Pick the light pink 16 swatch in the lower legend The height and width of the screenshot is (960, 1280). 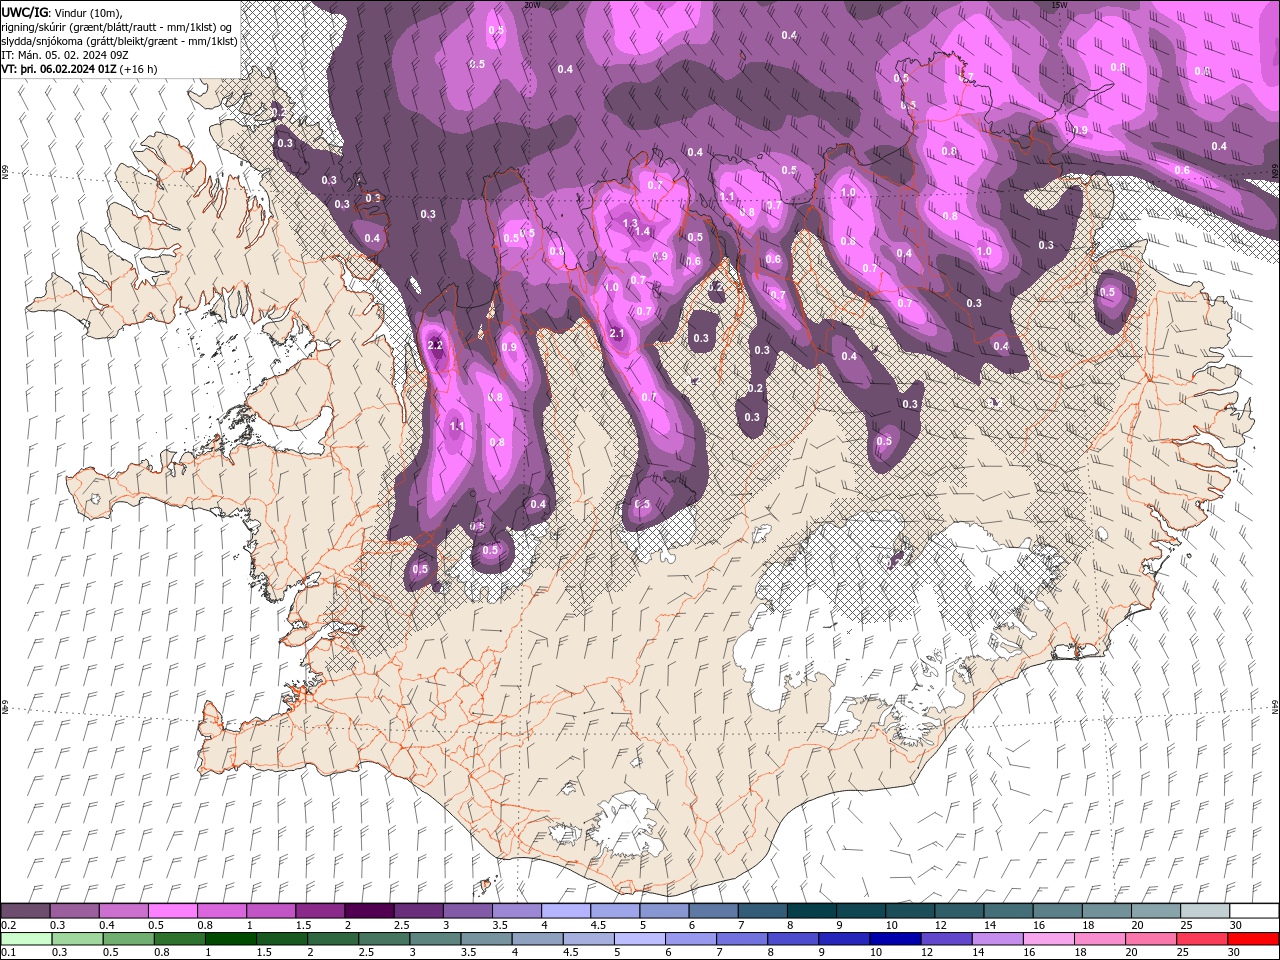1049,938
